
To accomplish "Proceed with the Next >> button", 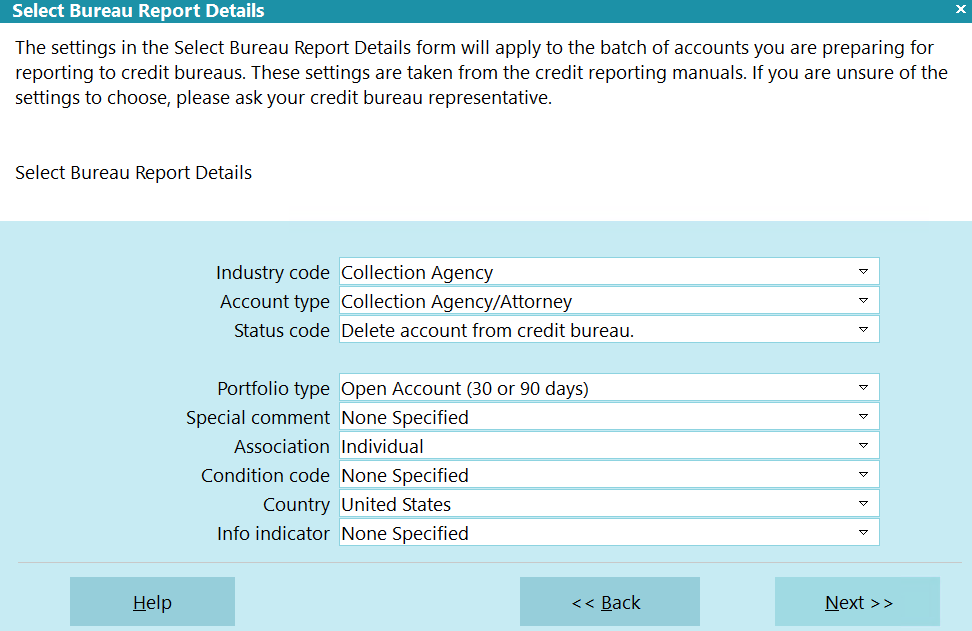I will click(857, 602).
